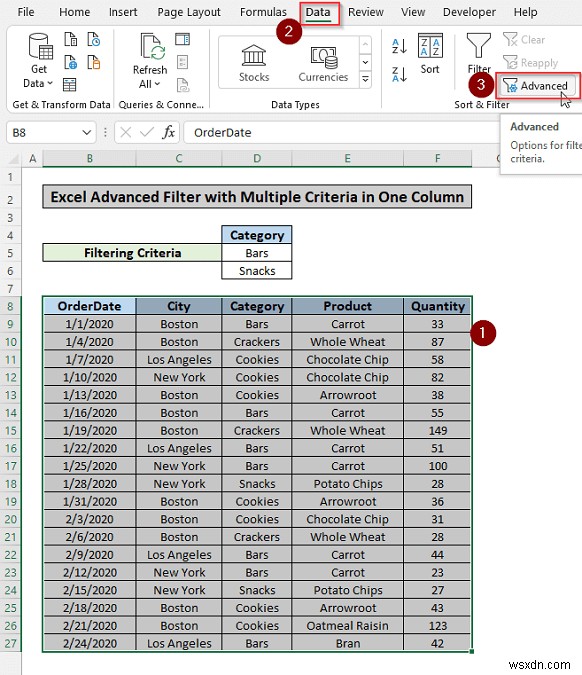Click the From Table/Range icon
Viewport: 582px width, 675px height.
click(70, 85)
